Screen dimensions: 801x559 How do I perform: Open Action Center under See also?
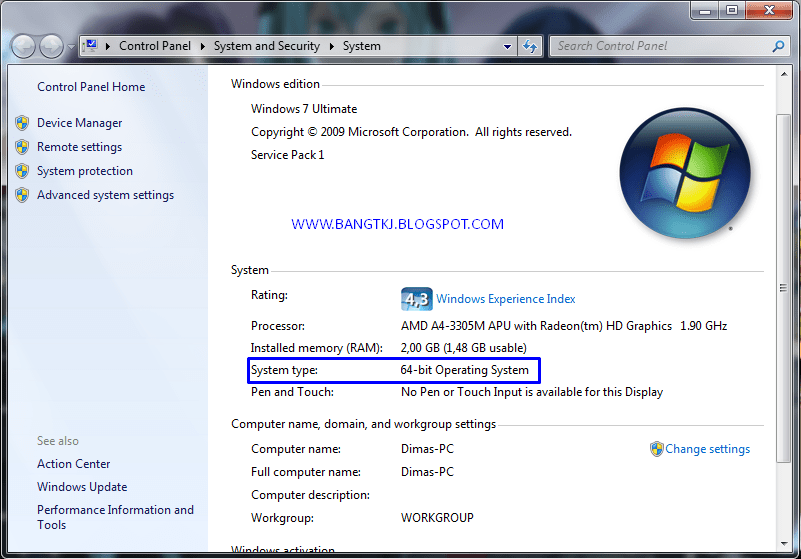[74, 464]
